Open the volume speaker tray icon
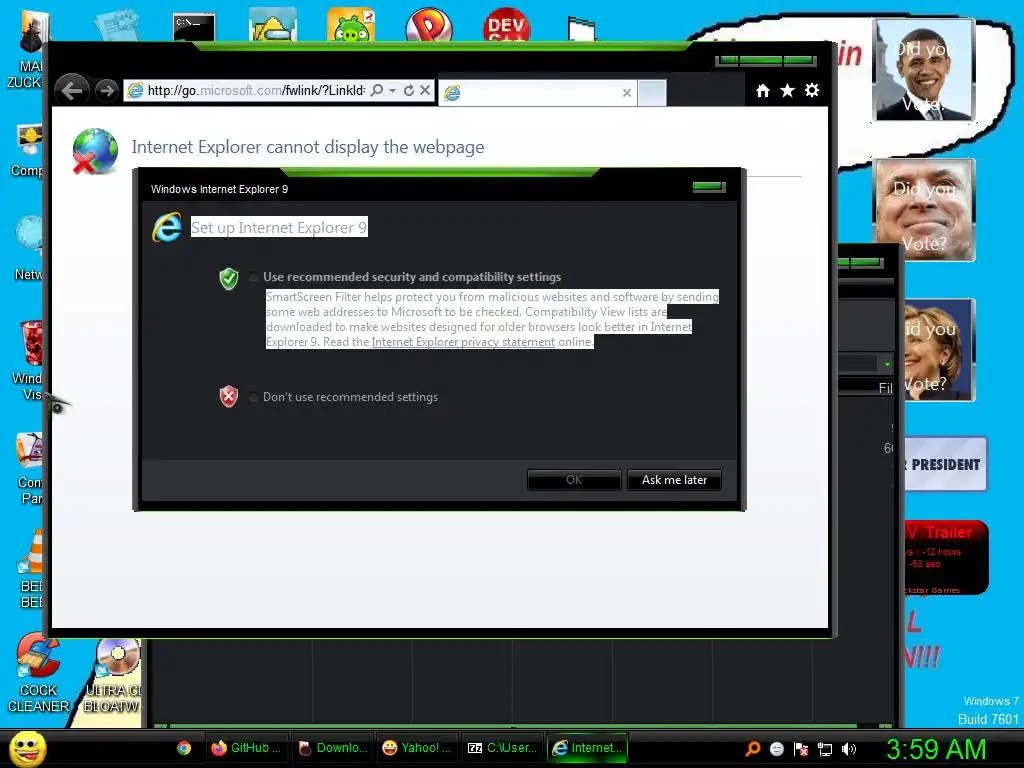The image size is (1024, 768). pos(849,749)
